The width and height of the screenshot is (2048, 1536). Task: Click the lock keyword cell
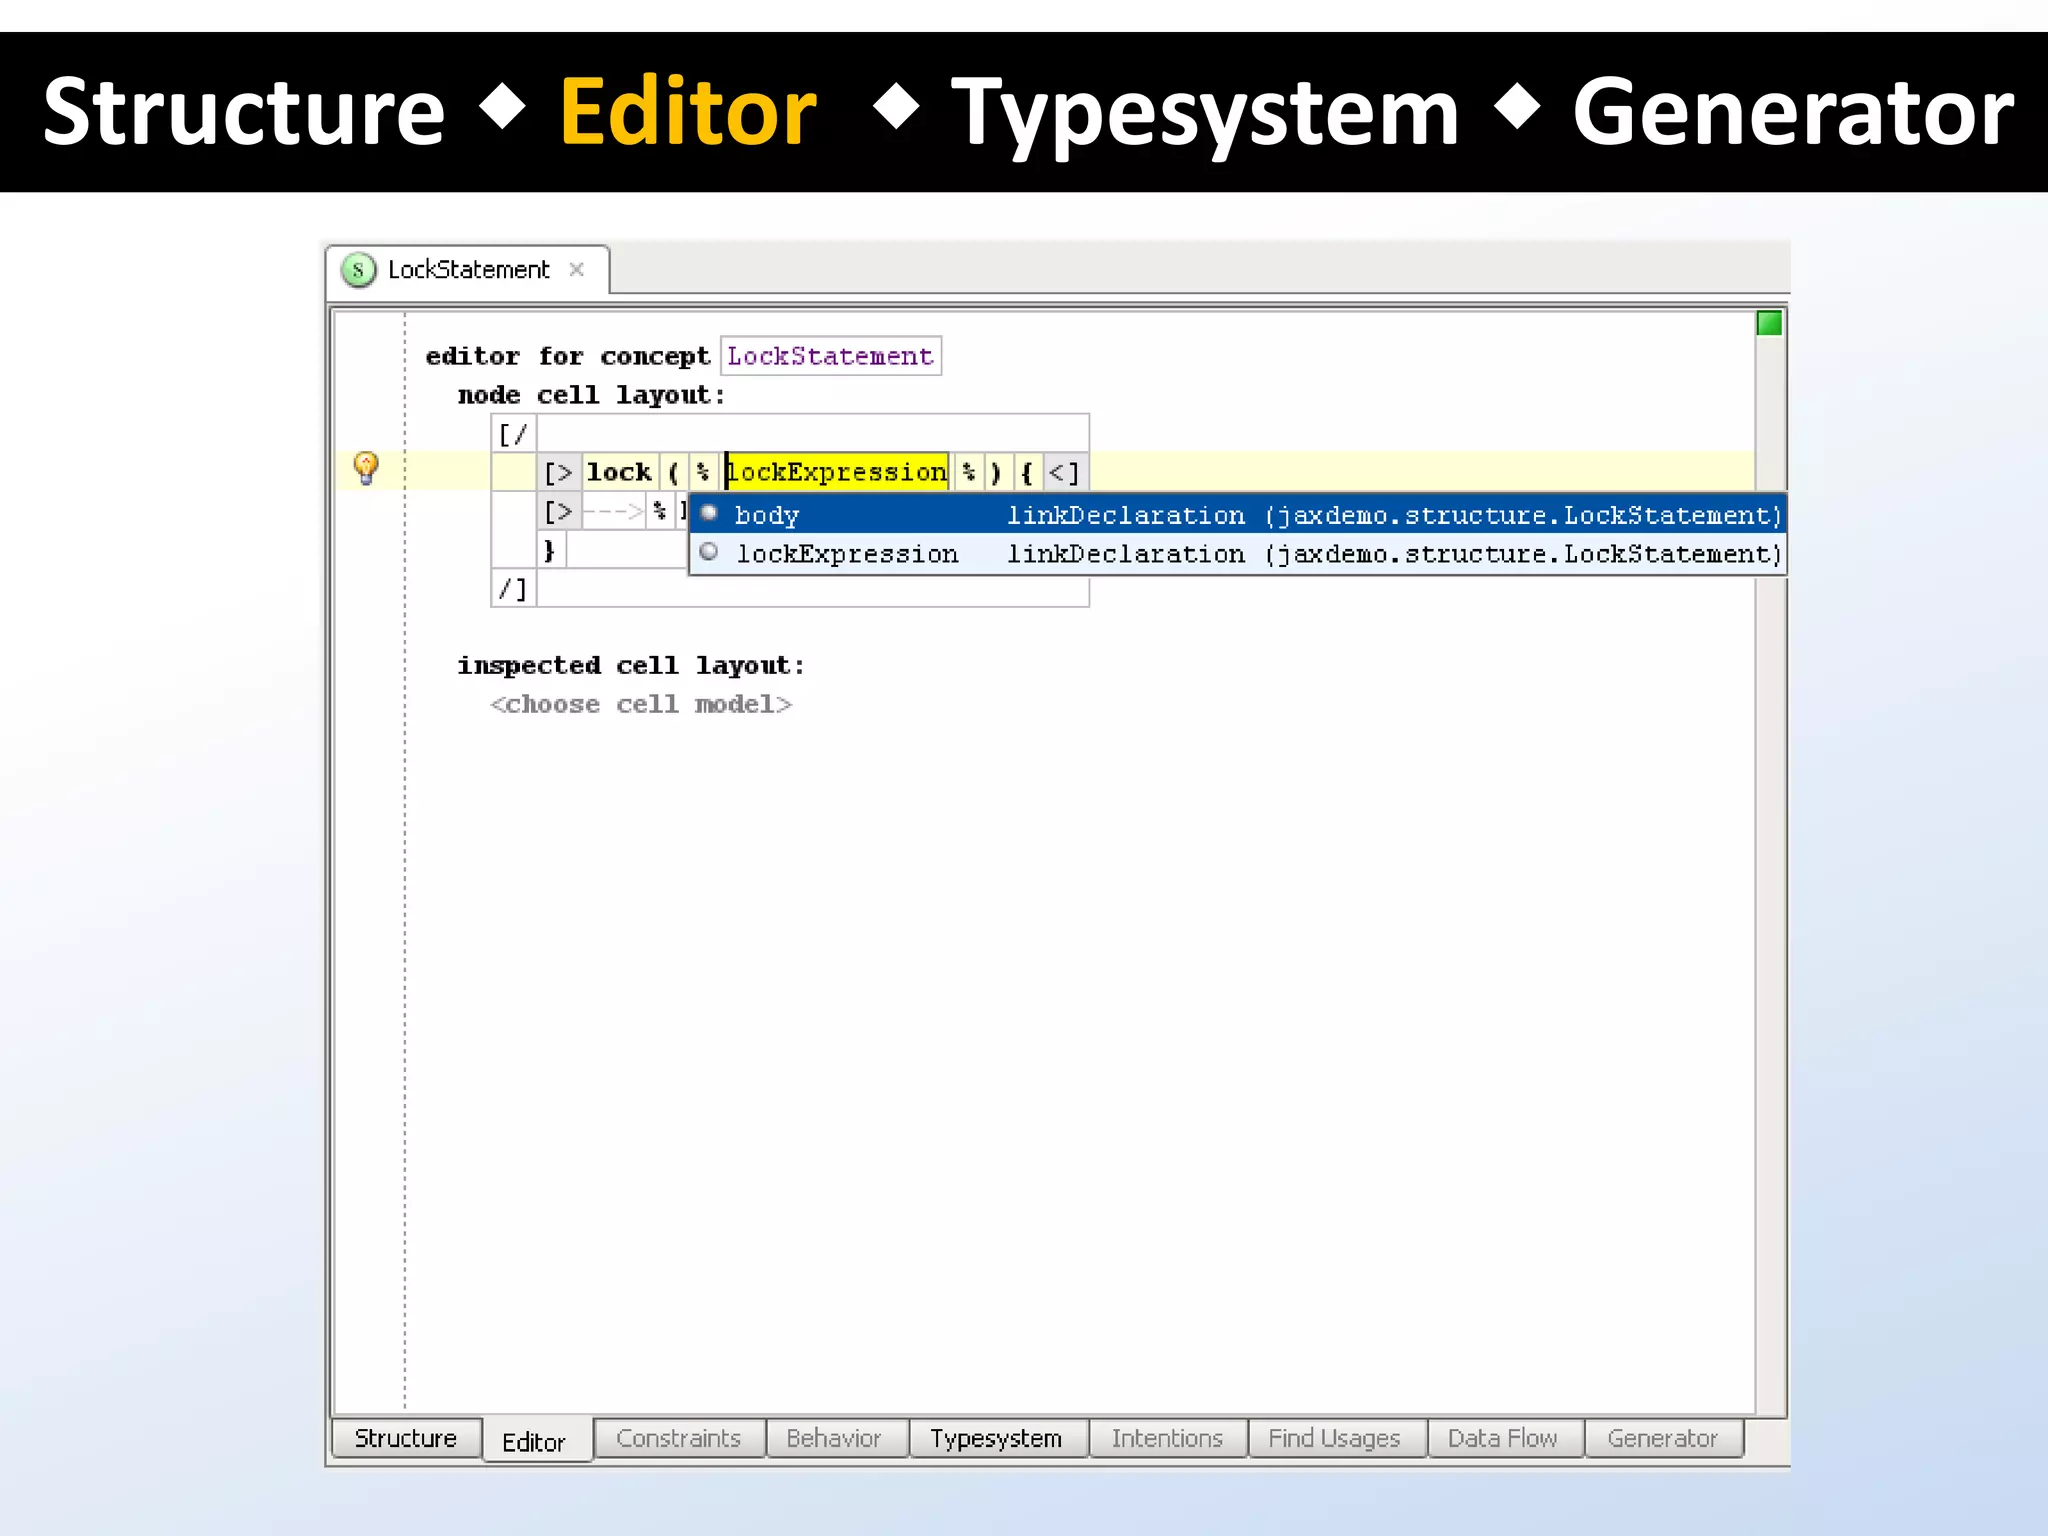click(x=619, y=472)
